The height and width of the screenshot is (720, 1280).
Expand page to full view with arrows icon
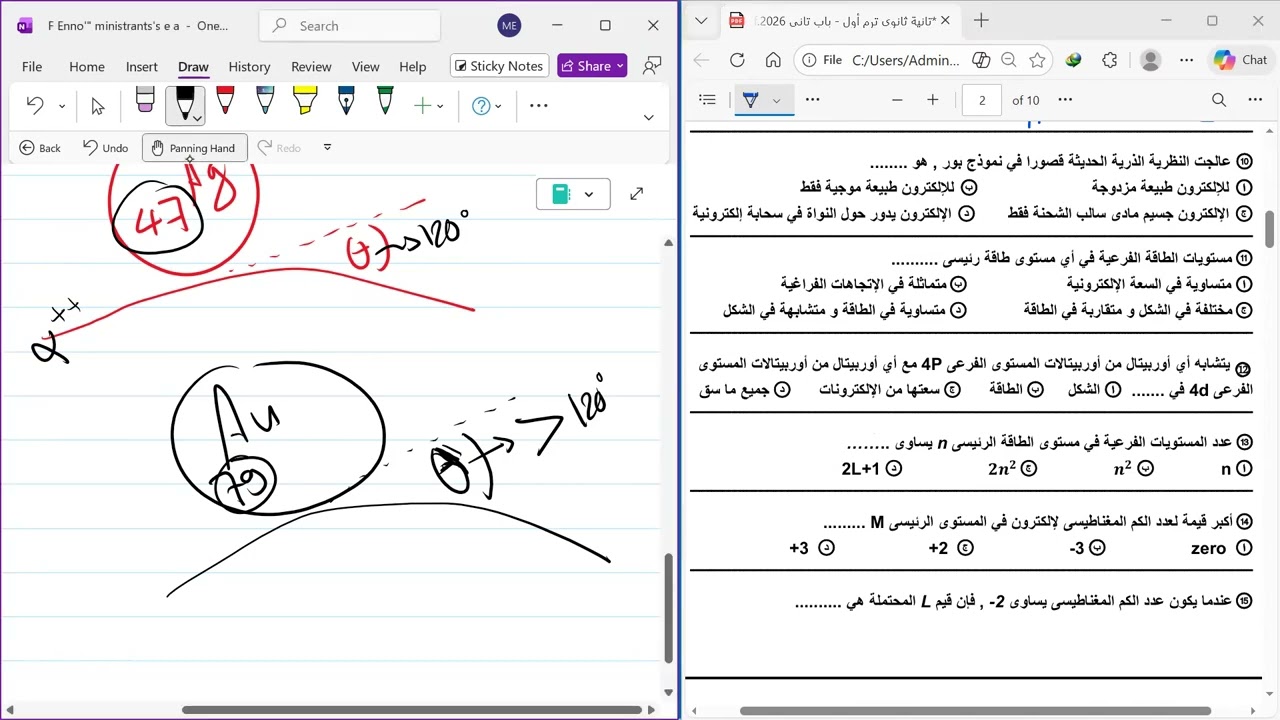click(x=636, y=194)
